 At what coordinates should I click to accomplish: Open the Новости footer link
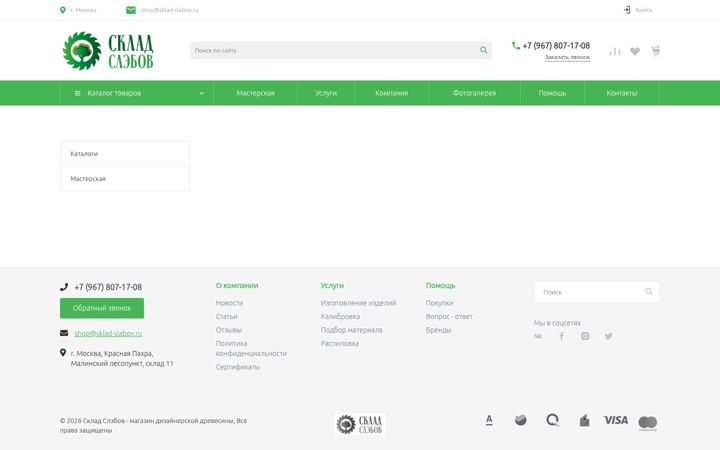coord(230,303)
